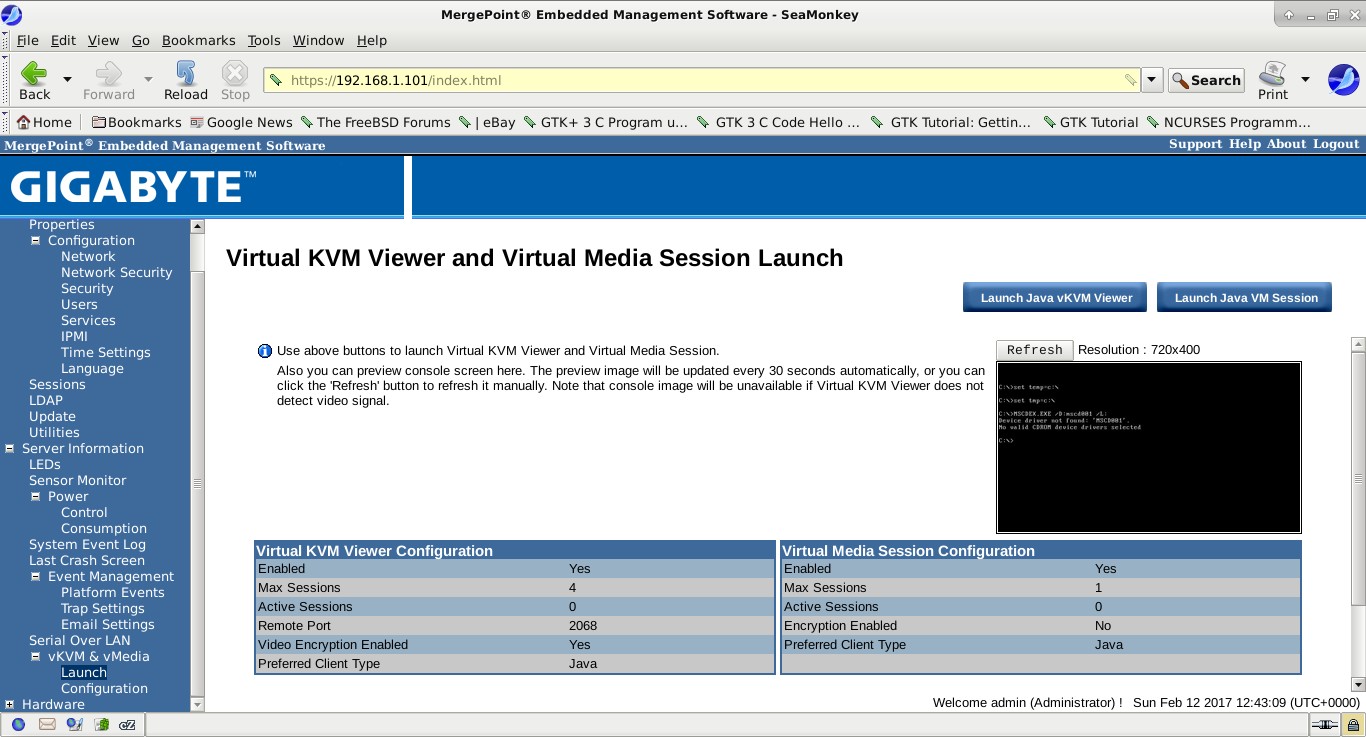1366x737 pixels.
Task: Collapse the Configuration tree node
Action: tap(36, 241)
